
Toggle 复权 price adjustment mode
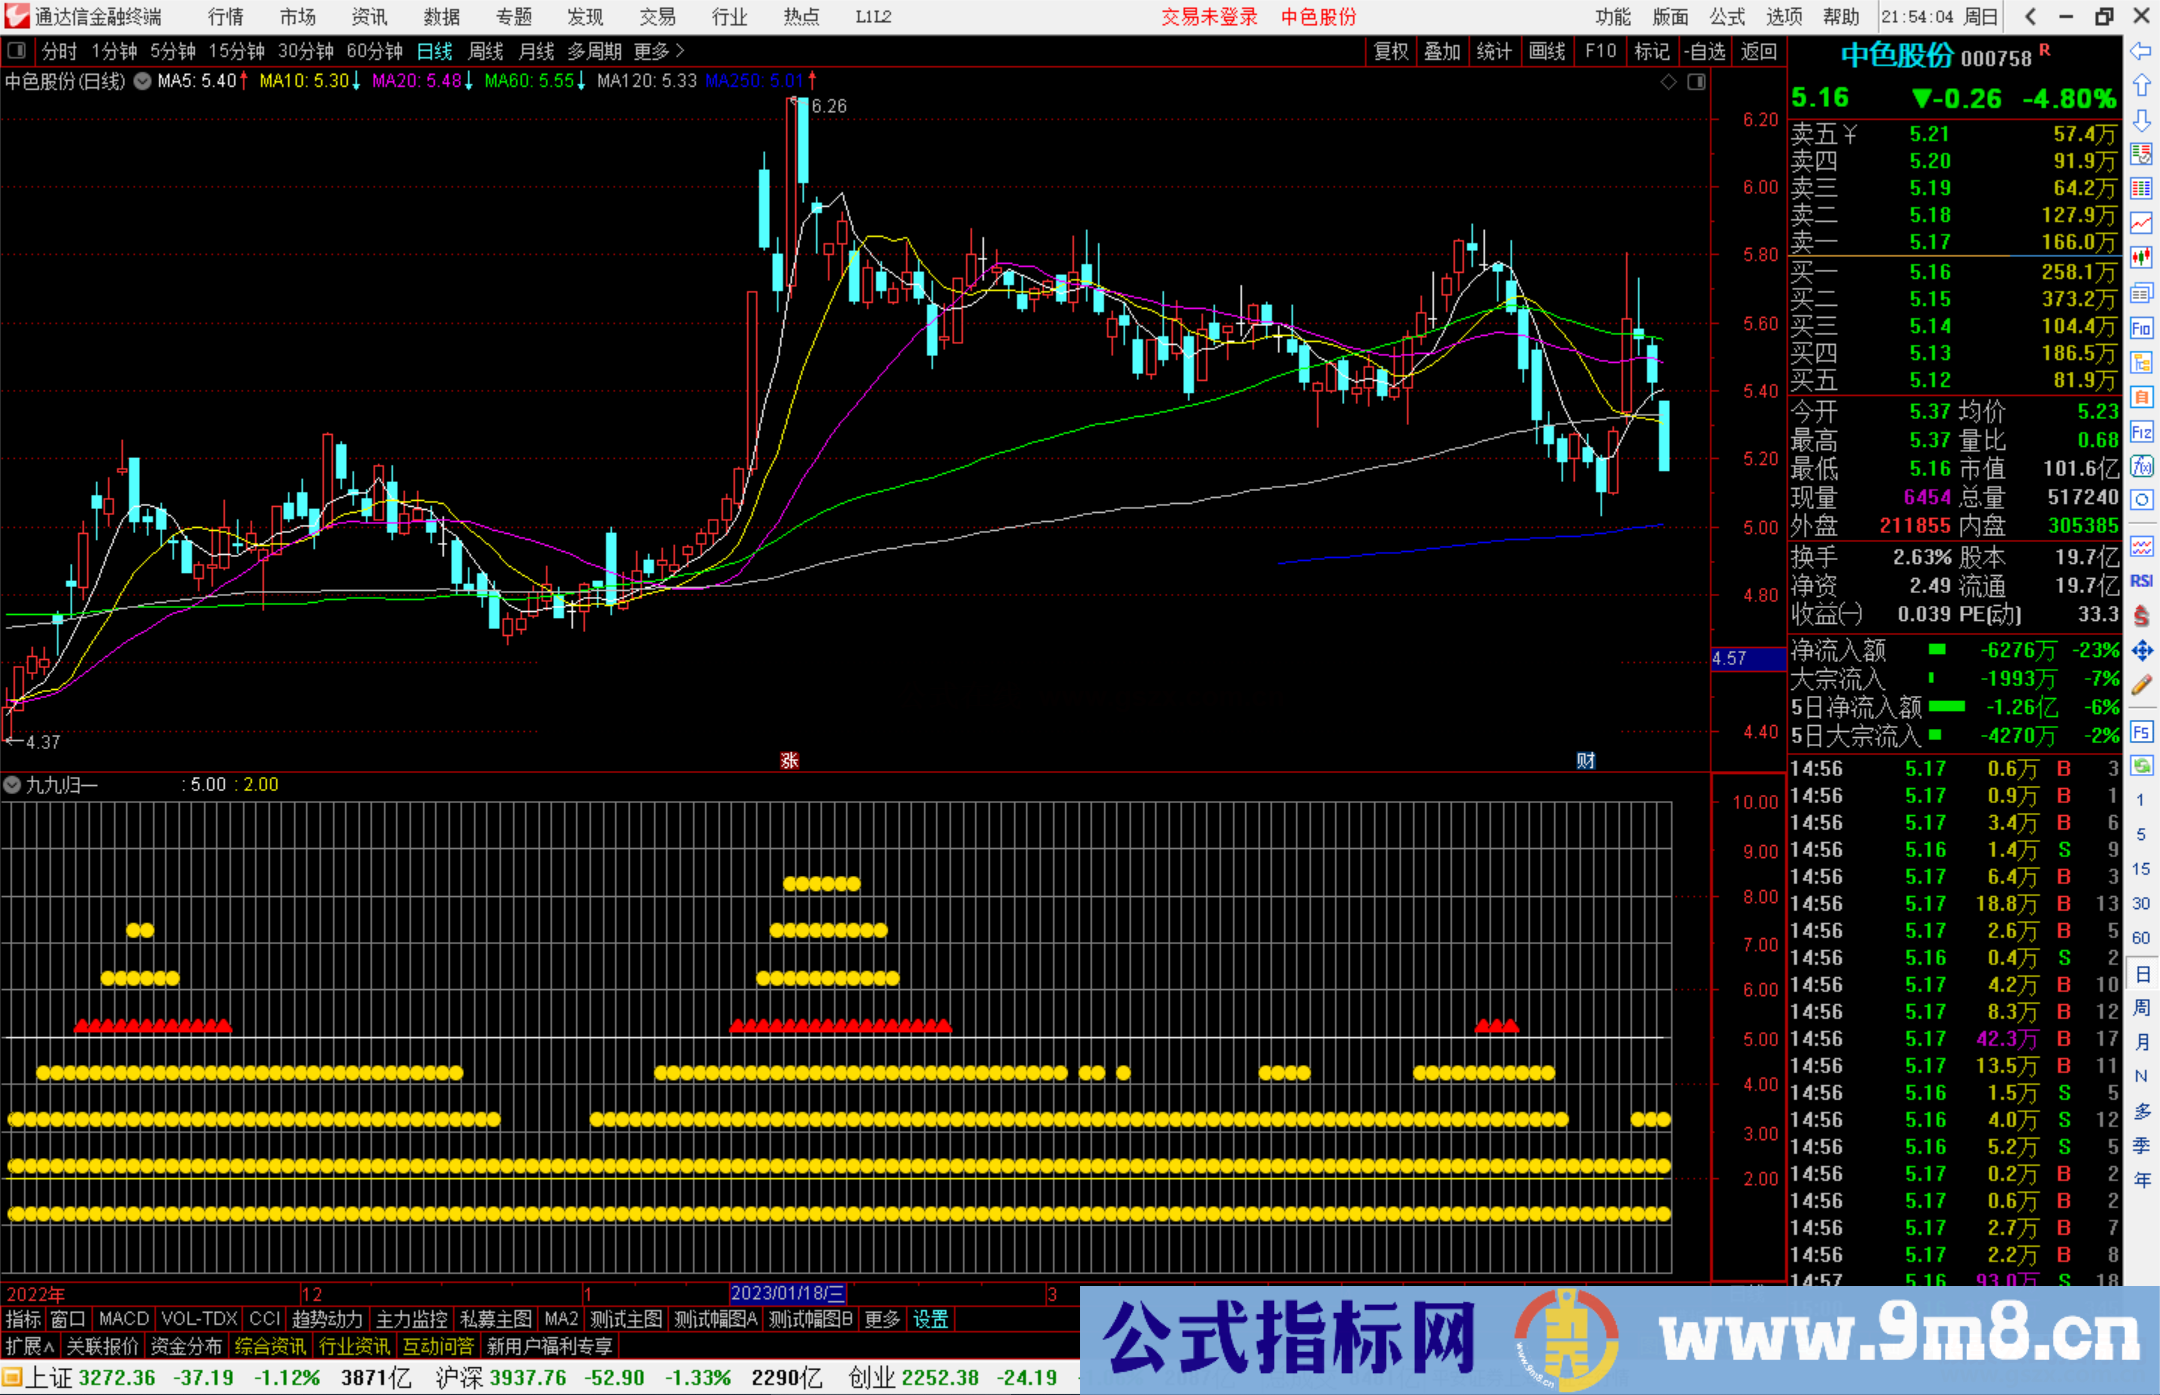click(x=1391, y=51)
